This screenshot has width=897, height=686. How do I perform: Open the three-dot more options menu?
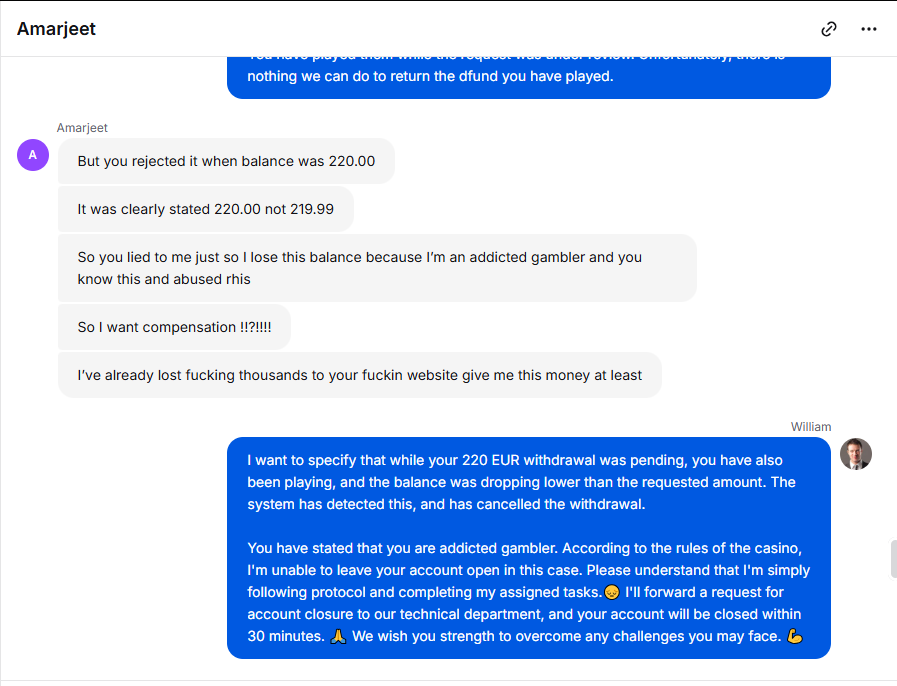point(868,29)
